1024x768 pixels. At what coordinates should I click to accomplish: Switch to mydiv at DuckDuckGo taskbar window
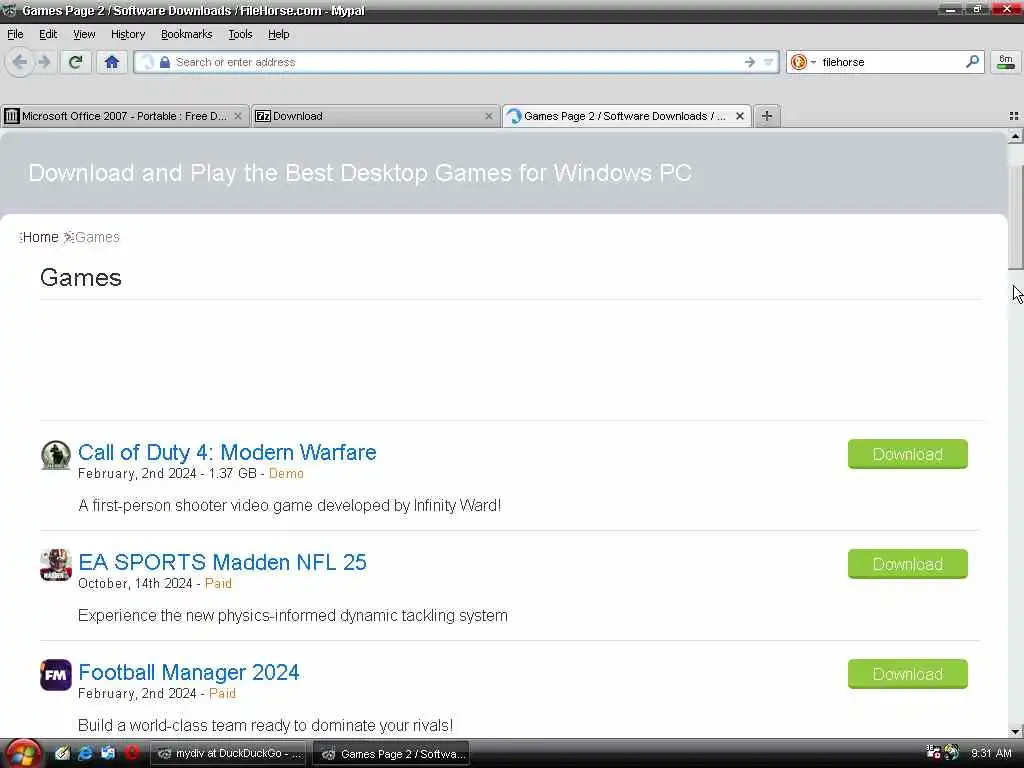(x=230, y=754)
